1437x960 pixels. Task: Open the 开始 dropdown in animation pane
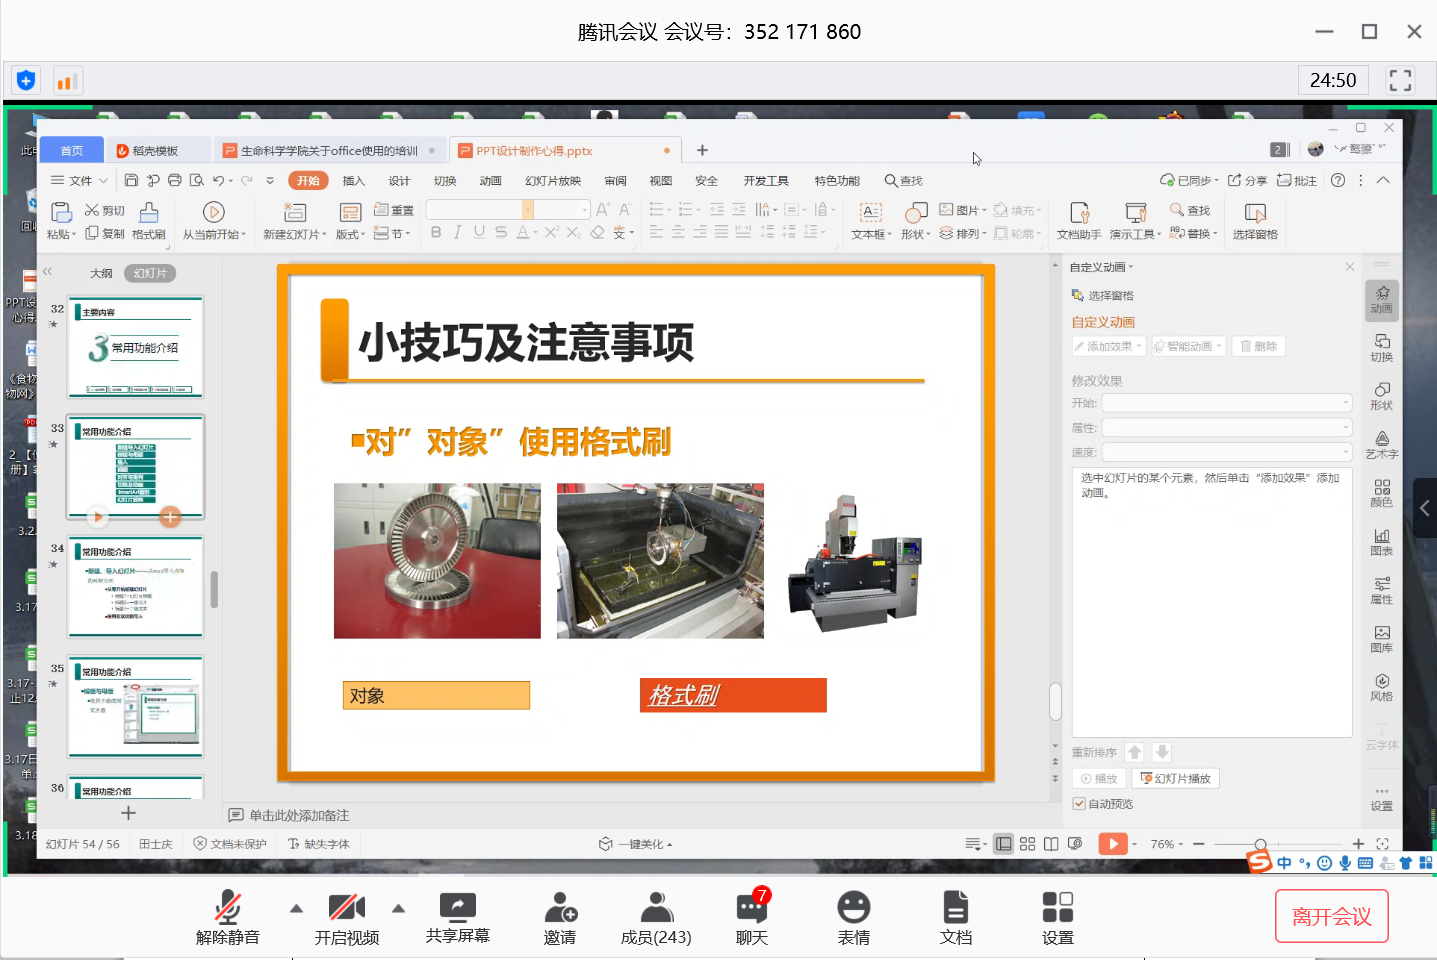(x=1226, y=403)
